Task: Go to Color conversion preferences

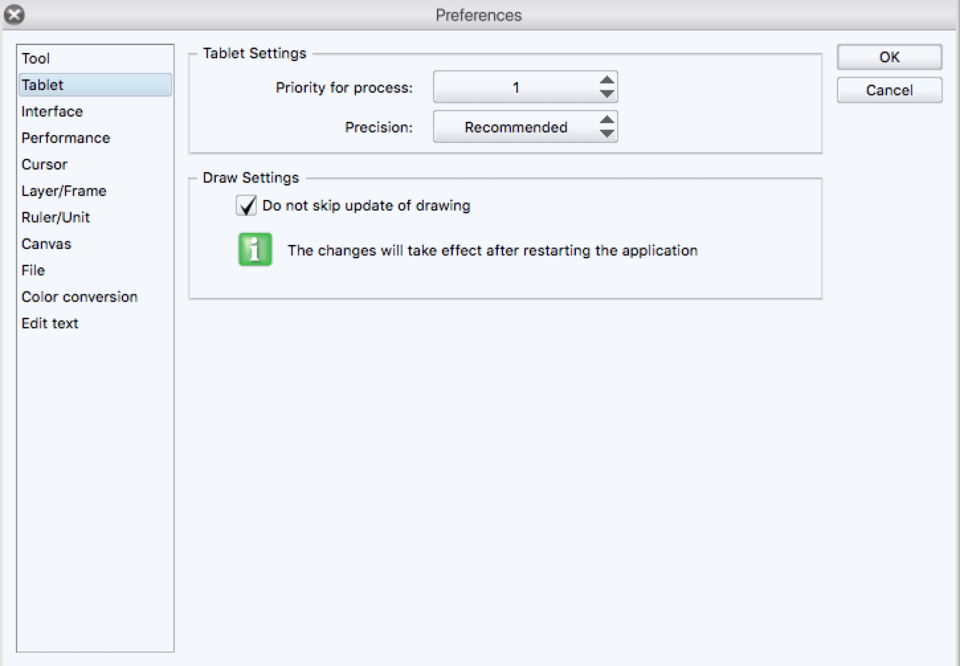Action: (x=80, y=297)
